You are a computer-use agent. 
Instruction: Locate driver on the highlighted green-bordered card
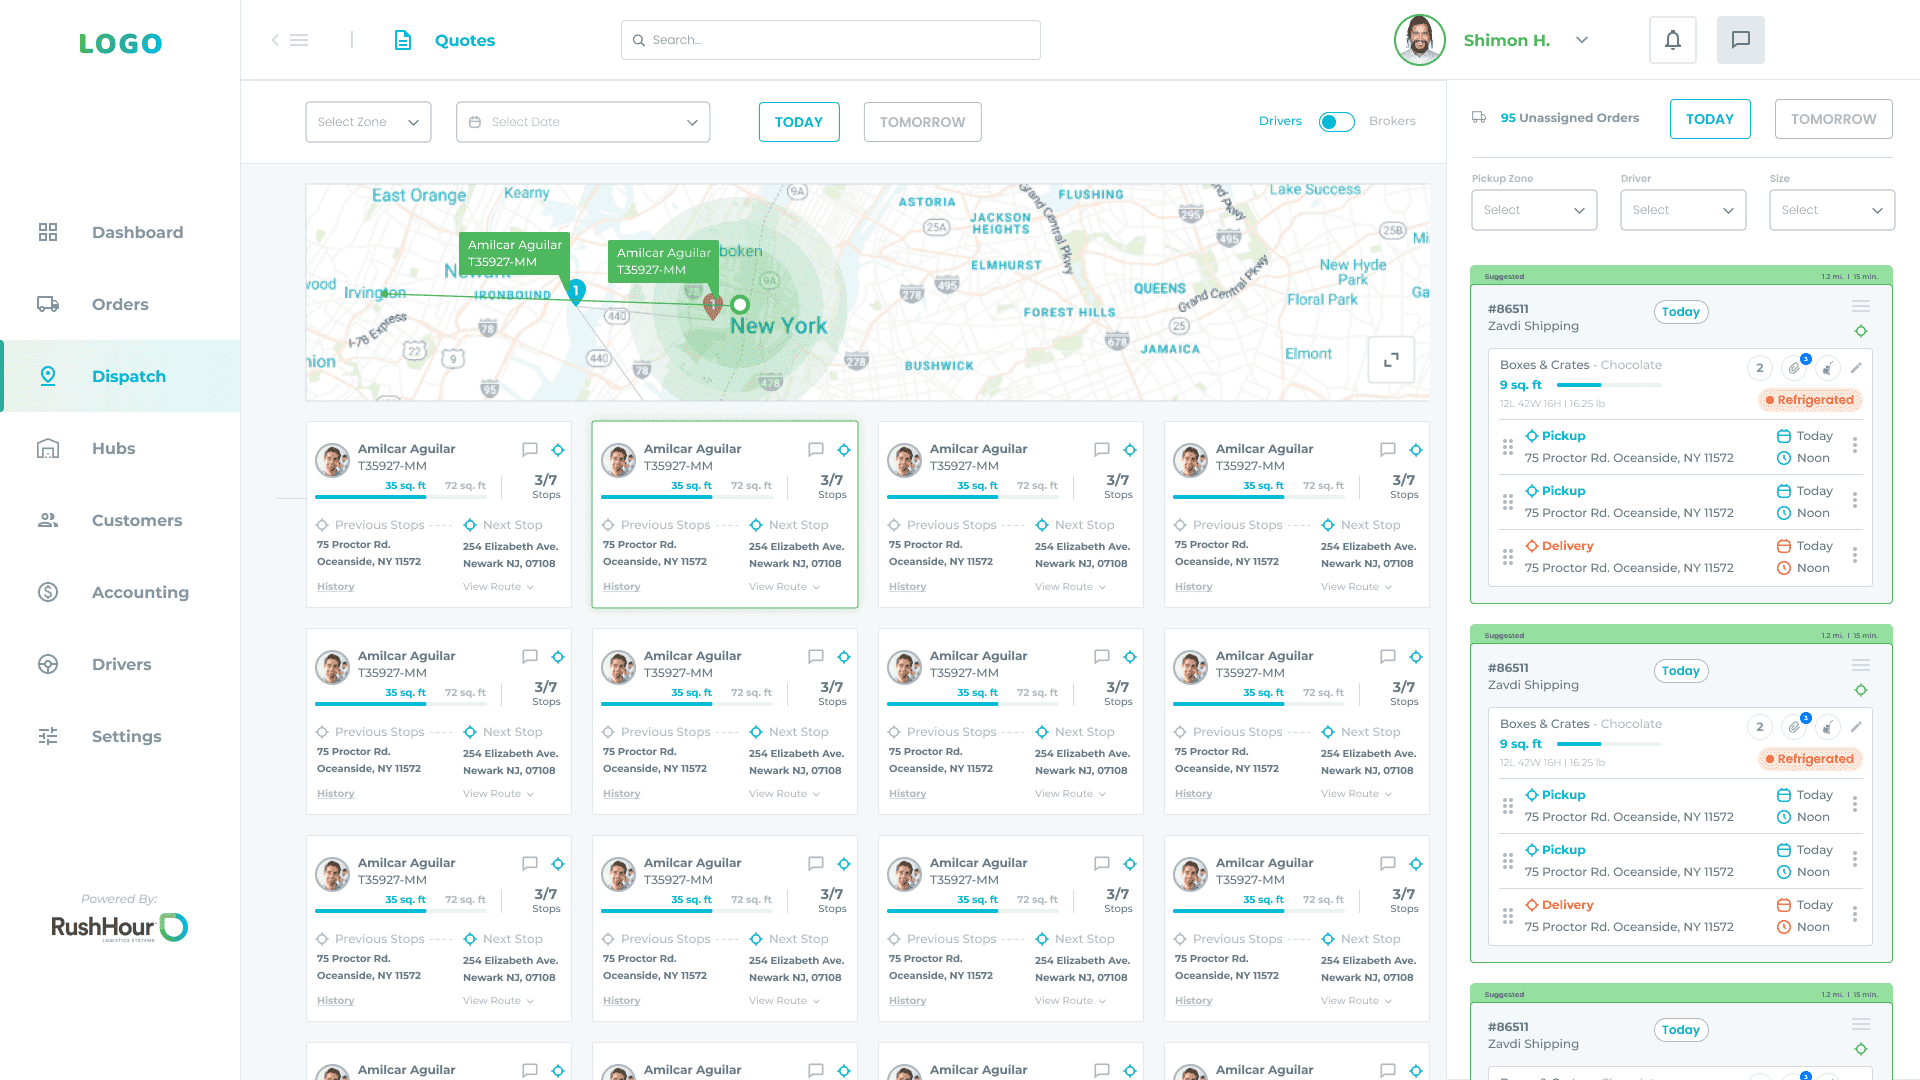(844, 450)
